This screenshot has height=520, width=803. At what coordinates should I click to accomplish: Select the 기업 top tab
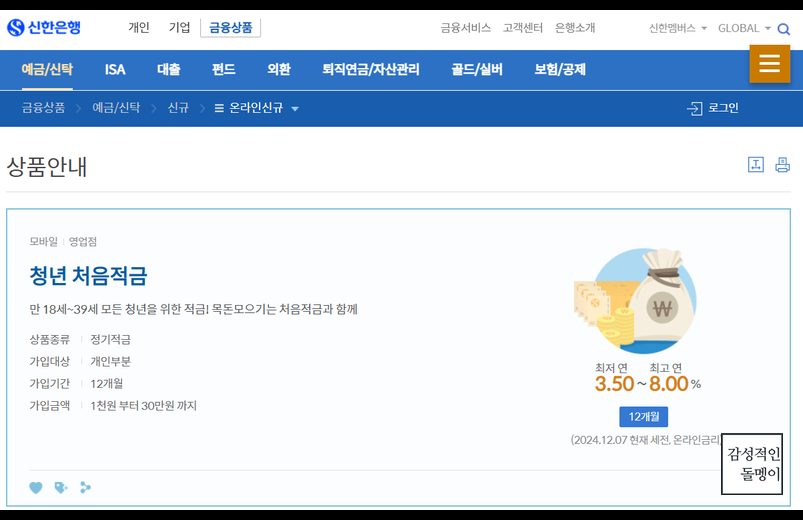point(179,28)
